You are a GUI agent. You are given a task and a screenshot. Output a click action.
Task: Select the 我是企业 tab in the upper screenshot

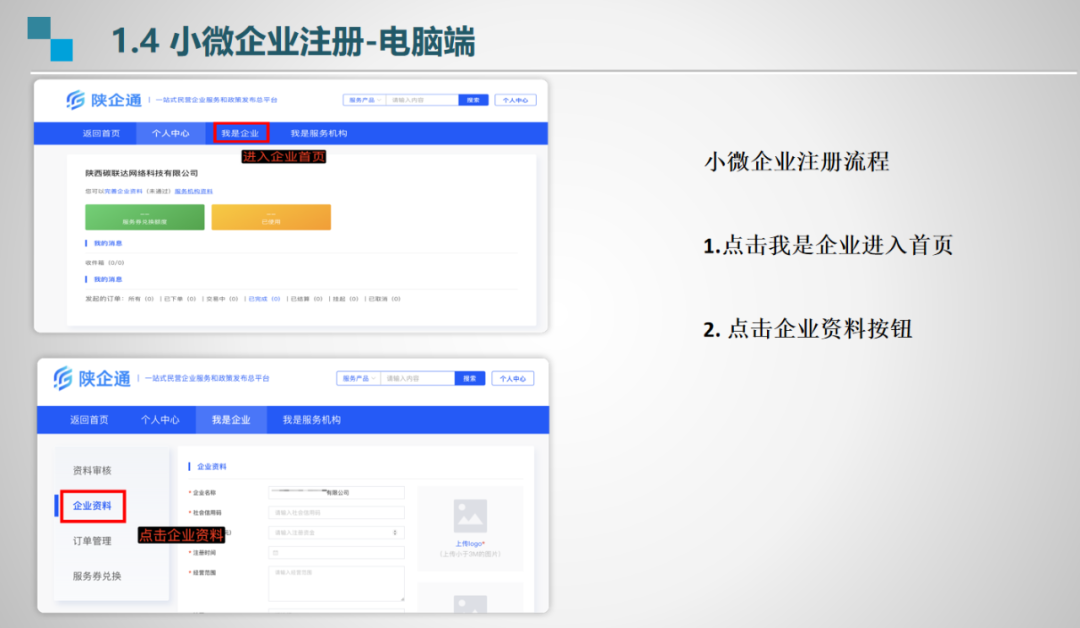pos(240,133)
